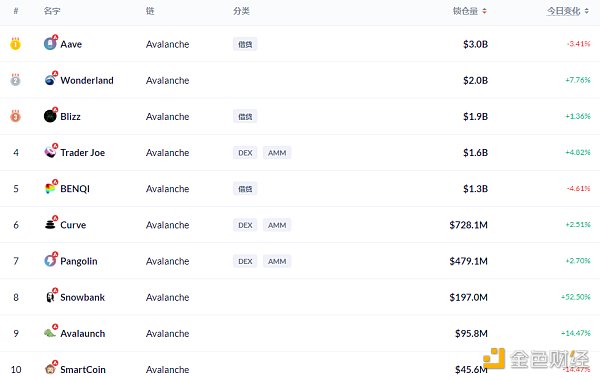Viewport: 600px width, 380px height.
Task: Sort by 锁仓量 column arrow
Action: [x=484, y=11]
